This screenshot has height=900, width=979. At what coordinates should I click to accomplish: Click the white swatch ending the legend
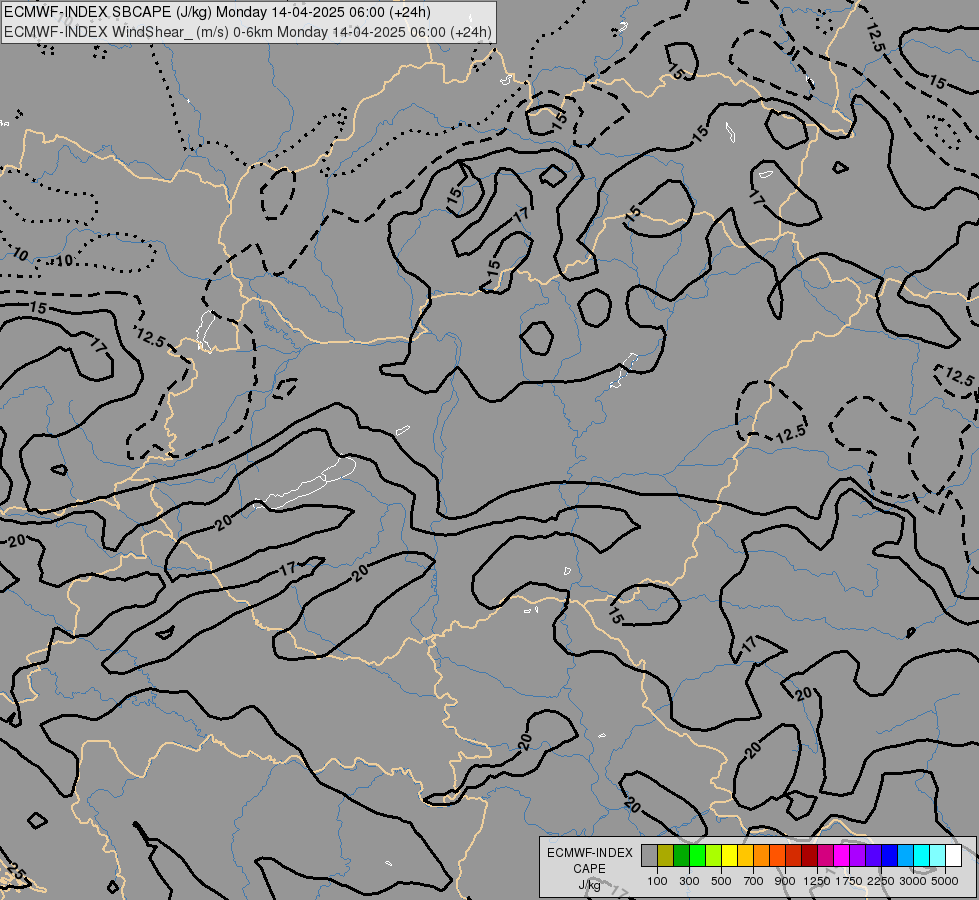point(953,856)
